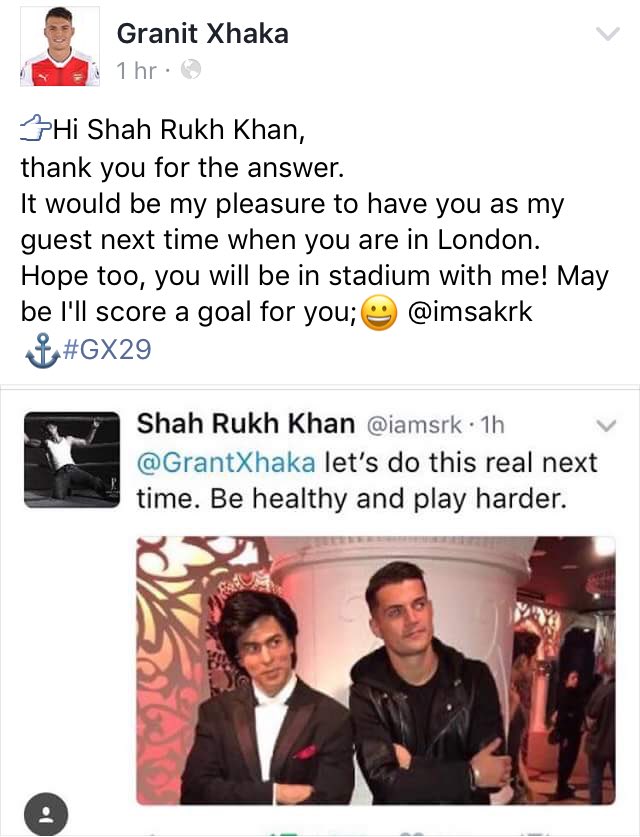Click the pointing hand emoji icon
The height and width of the screenshot is (837, 640).
pyautogui.click(x=36, y=128)
